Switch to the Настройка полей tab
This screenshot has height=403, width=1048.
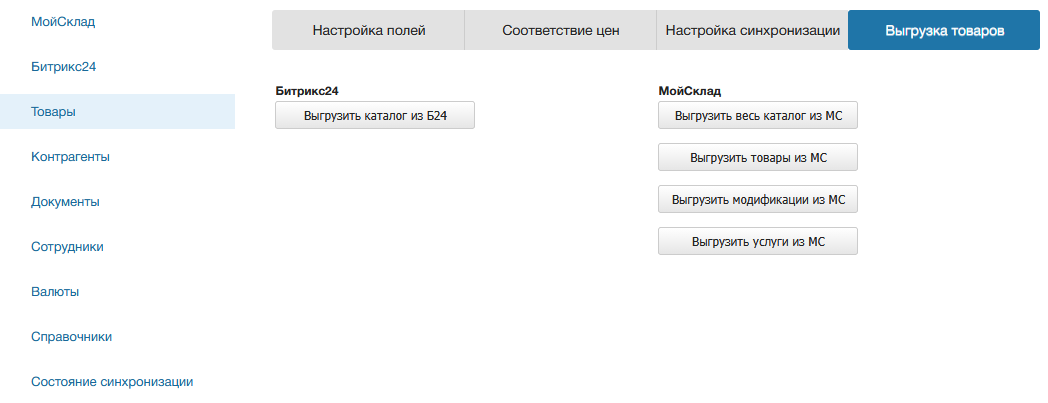(x=369, y=31)
